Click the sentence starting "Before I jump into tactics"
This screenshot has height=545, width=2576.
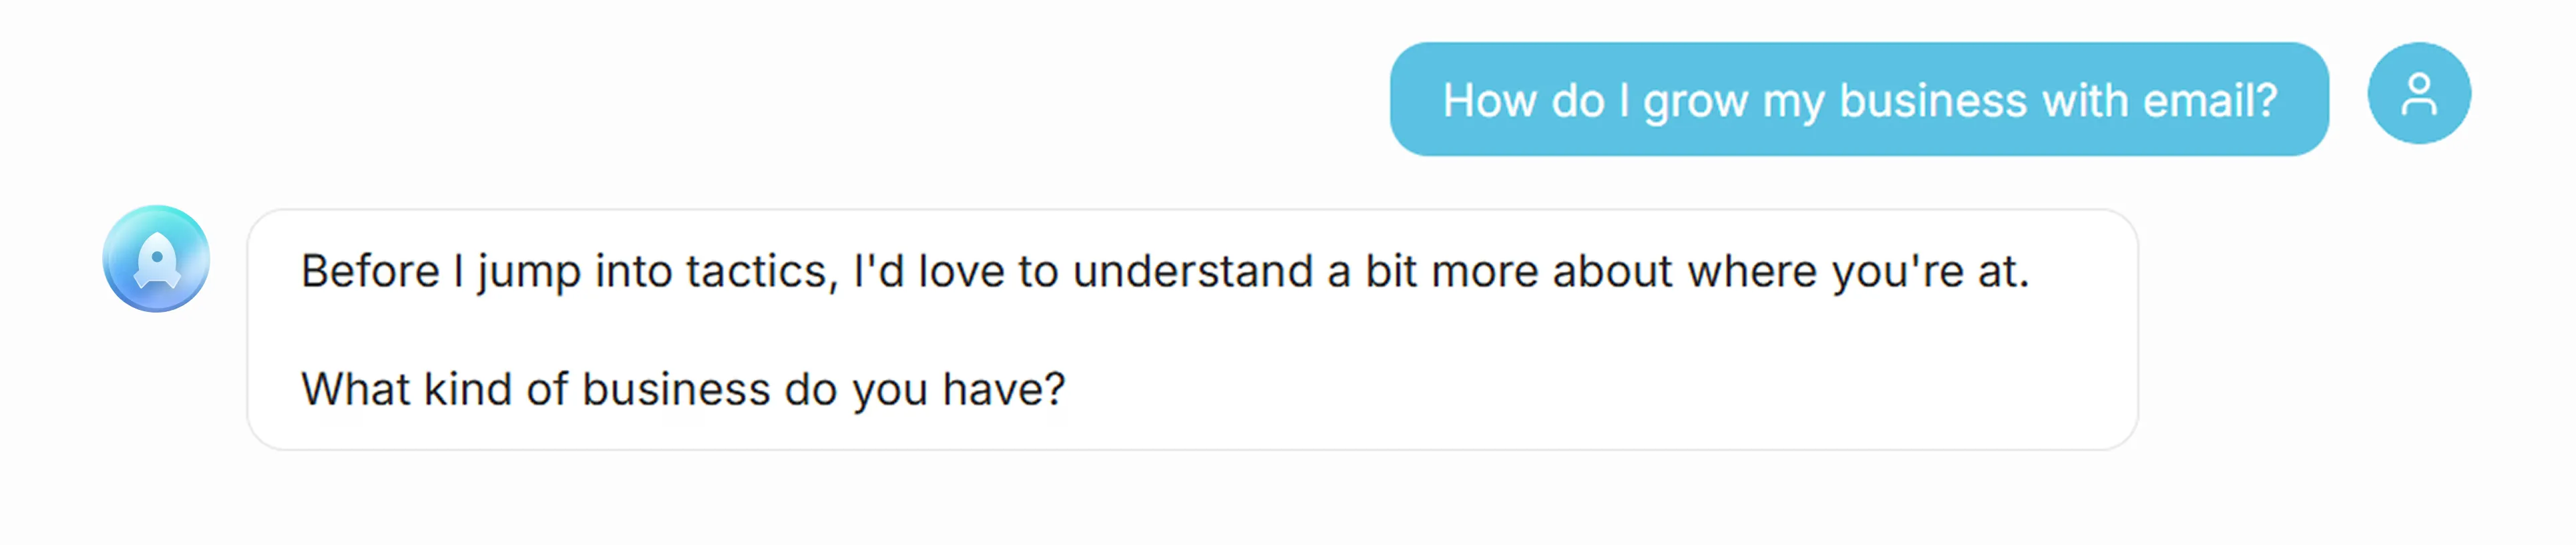(1164, 272)
